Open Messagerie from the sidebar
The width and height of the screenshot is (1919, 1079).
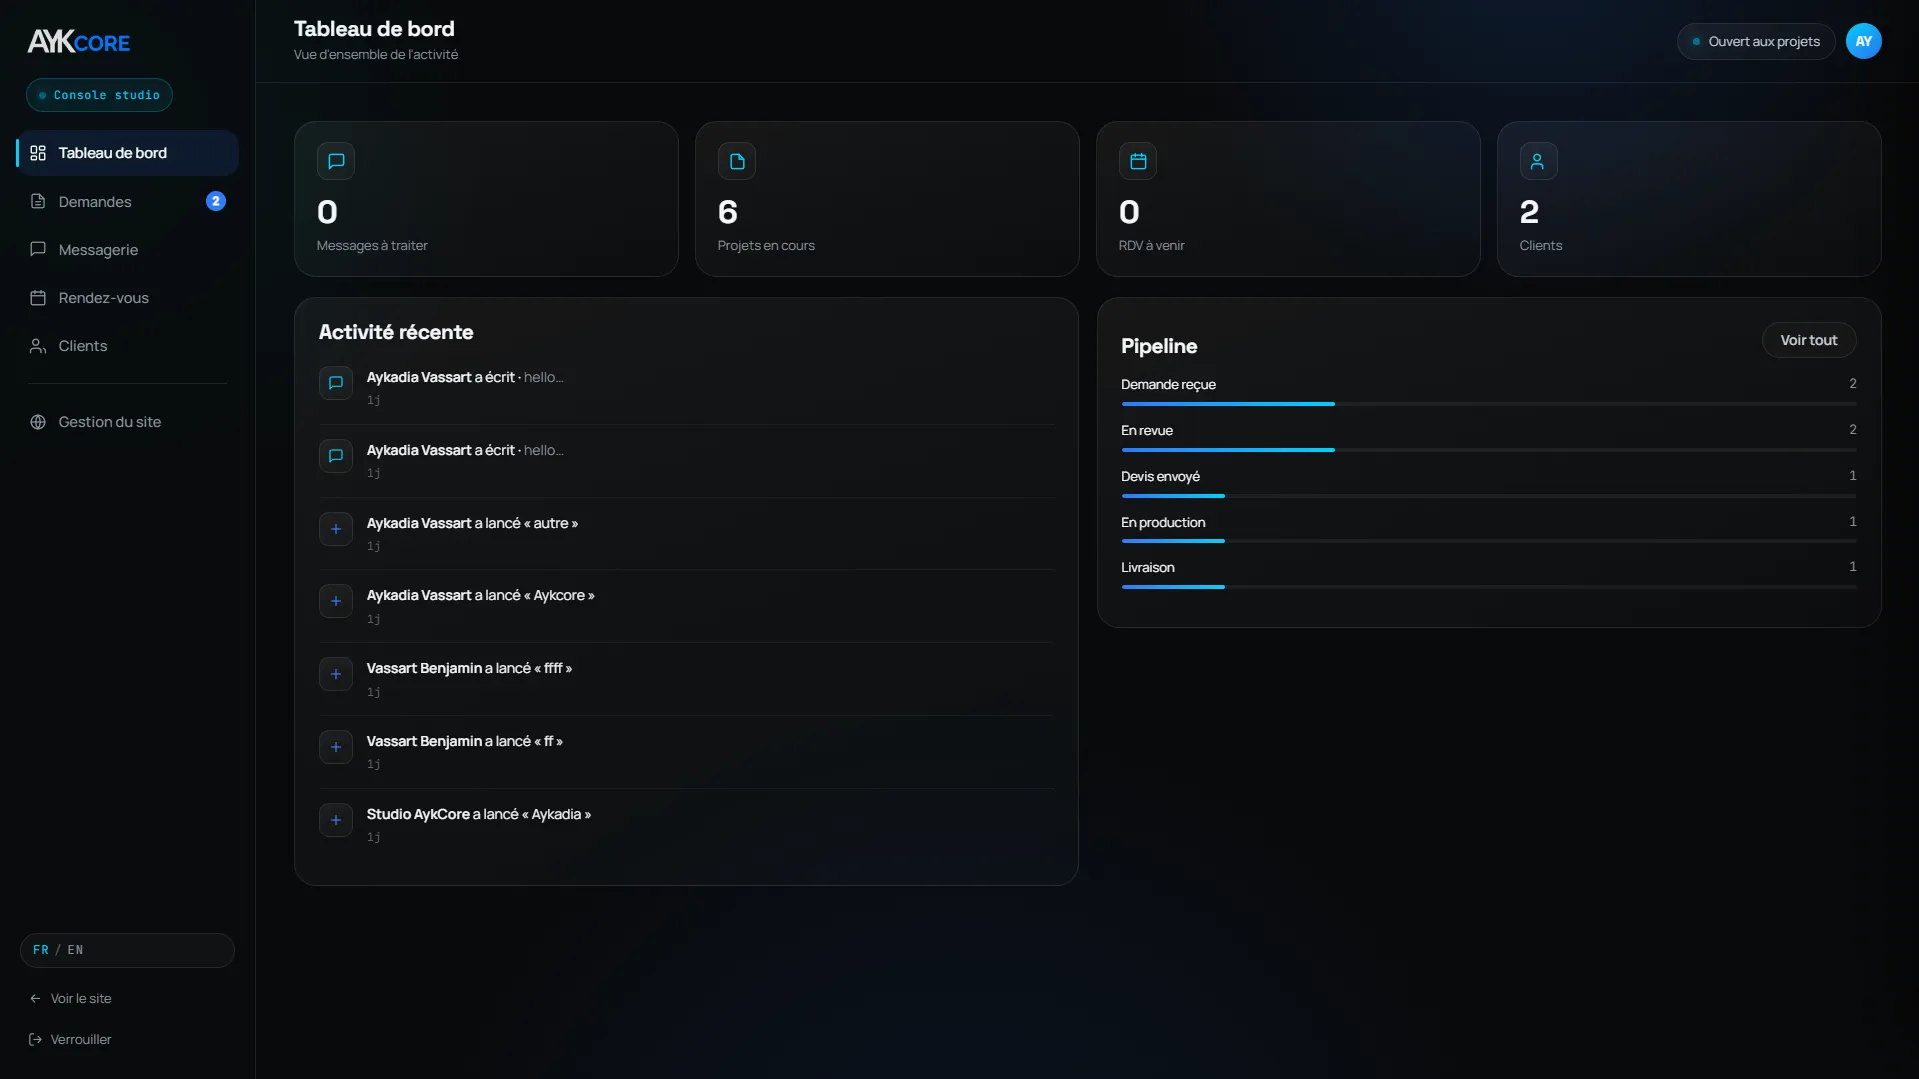[x=127, y=250]
